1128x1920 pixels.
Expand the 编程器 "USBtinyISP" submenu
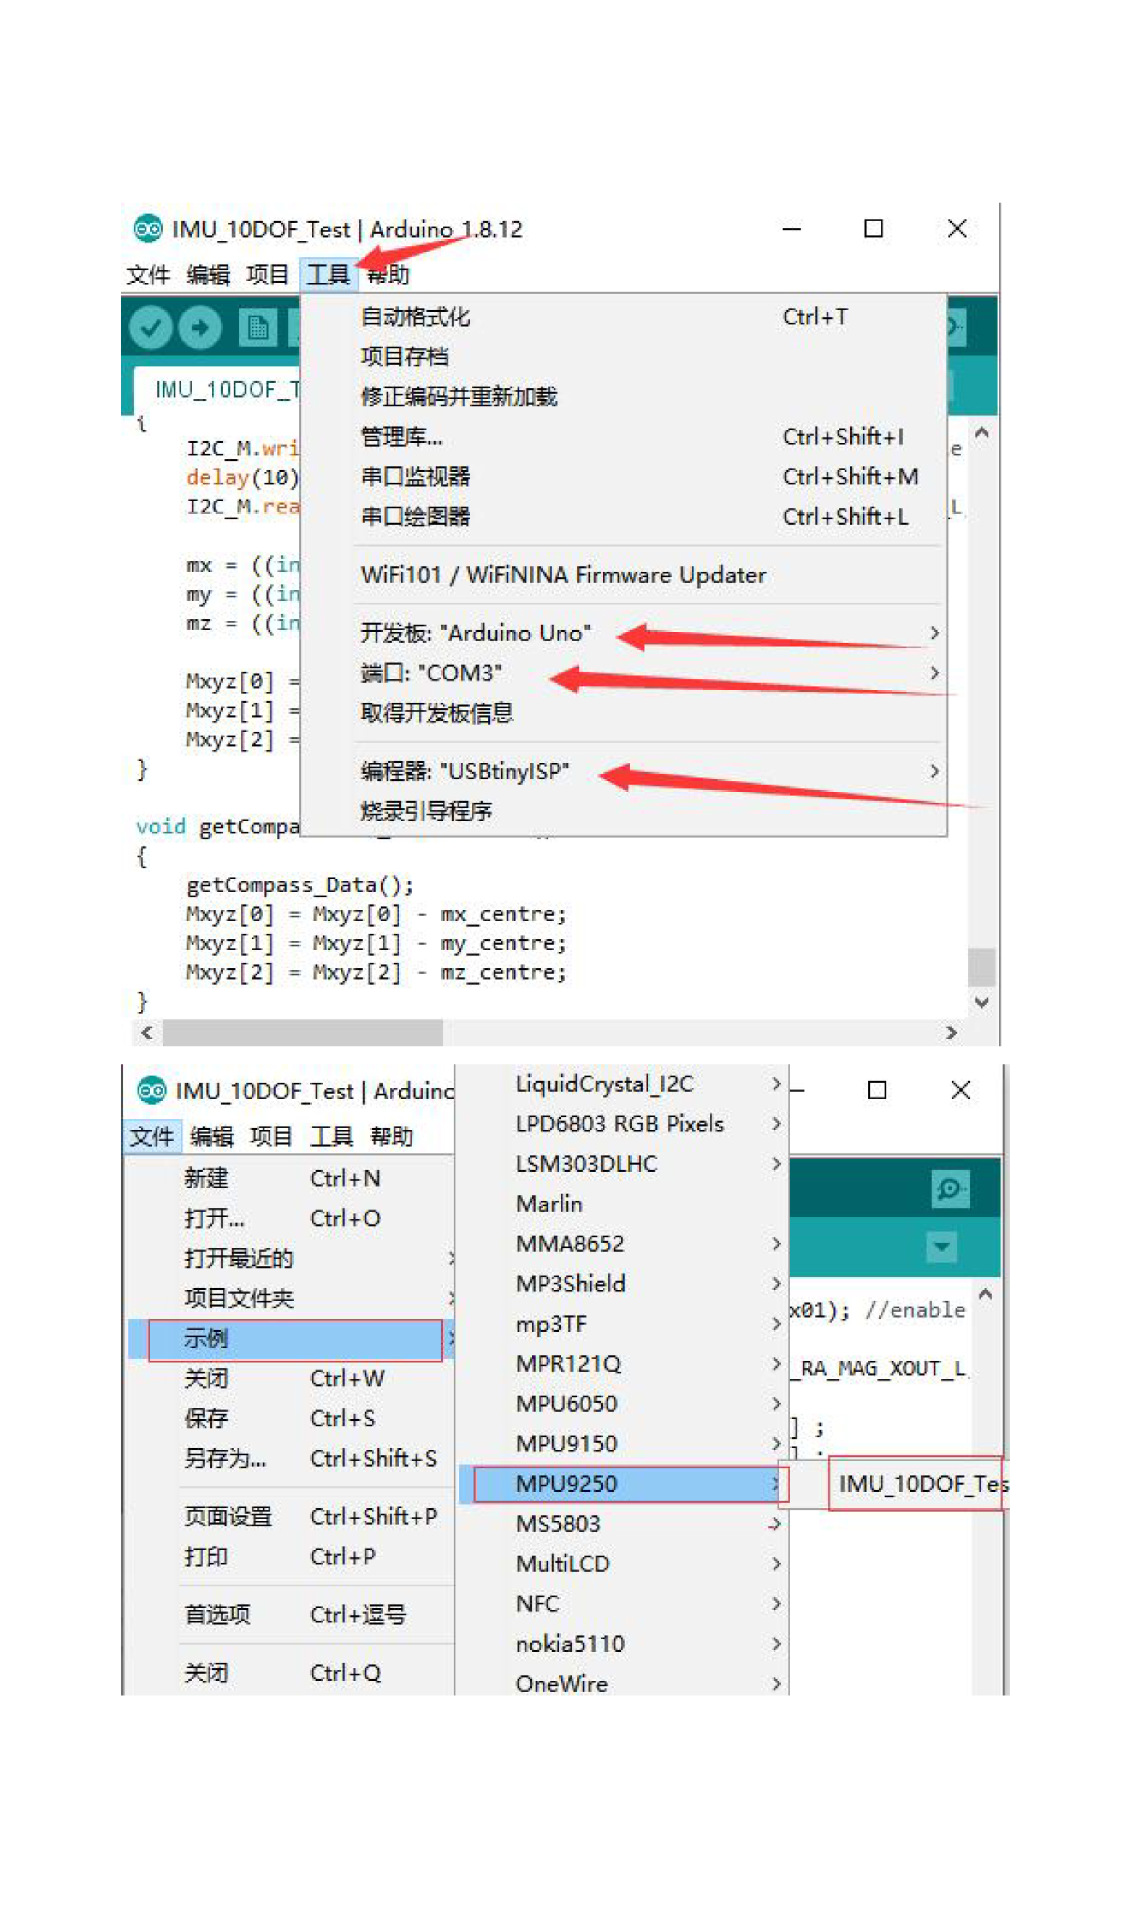[x=624, y=771]
